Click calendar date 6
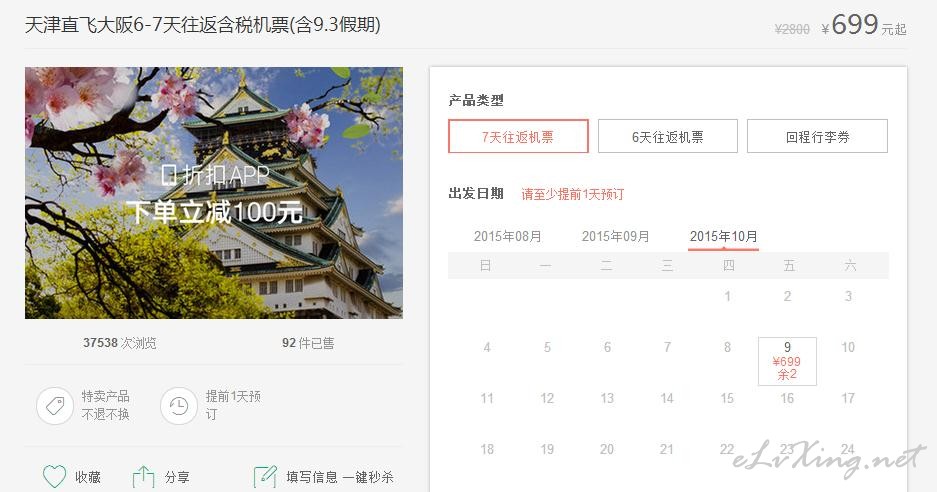 click(x=607, y=347)
